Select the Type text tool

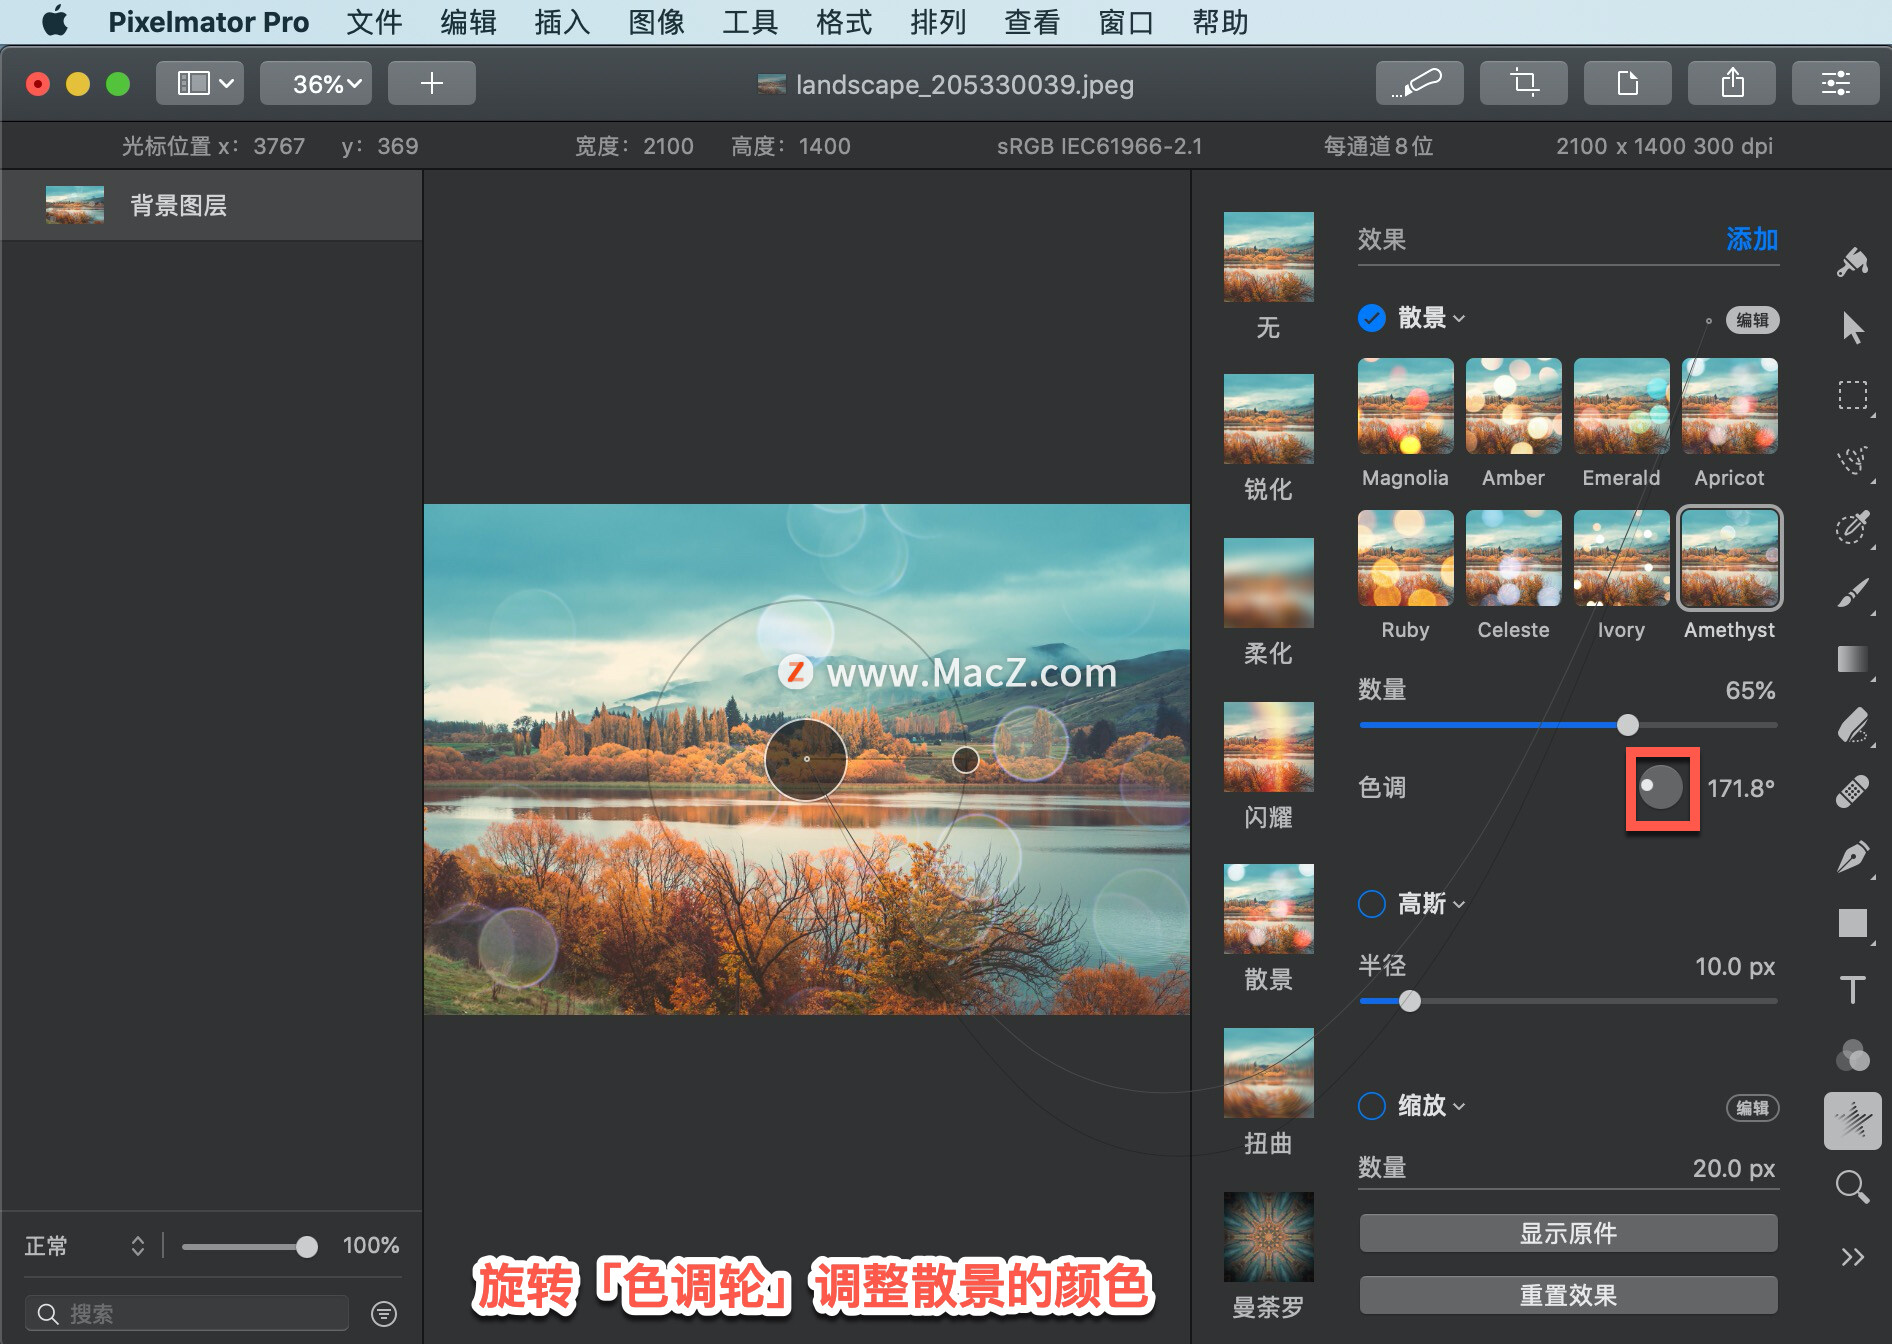tap(1853, 989)
